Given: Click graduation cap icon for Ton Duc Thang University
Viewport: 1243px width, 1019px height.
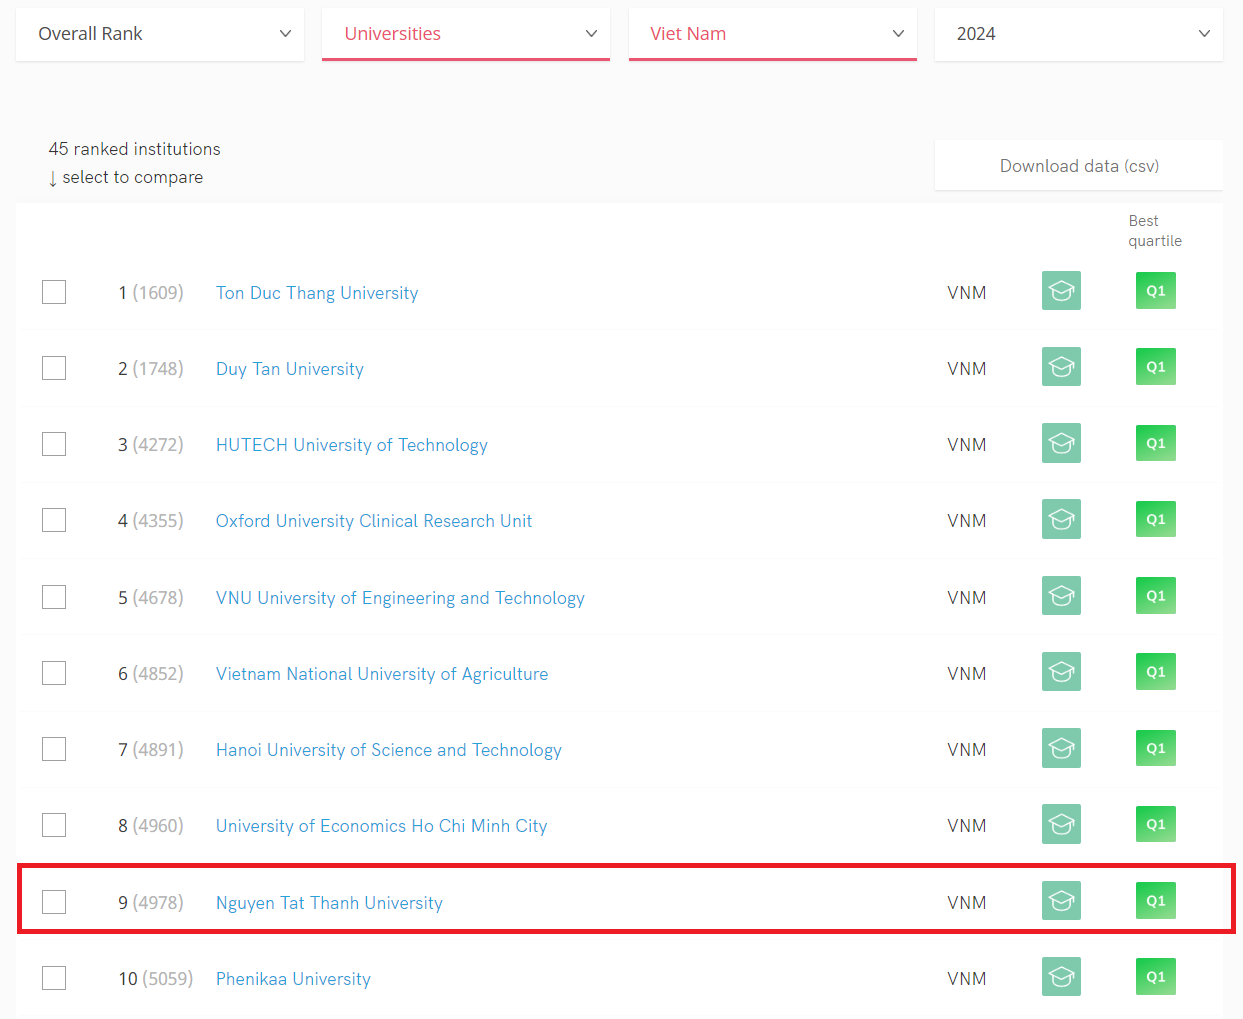Looking at the screenshot, I should [1061, 291].
